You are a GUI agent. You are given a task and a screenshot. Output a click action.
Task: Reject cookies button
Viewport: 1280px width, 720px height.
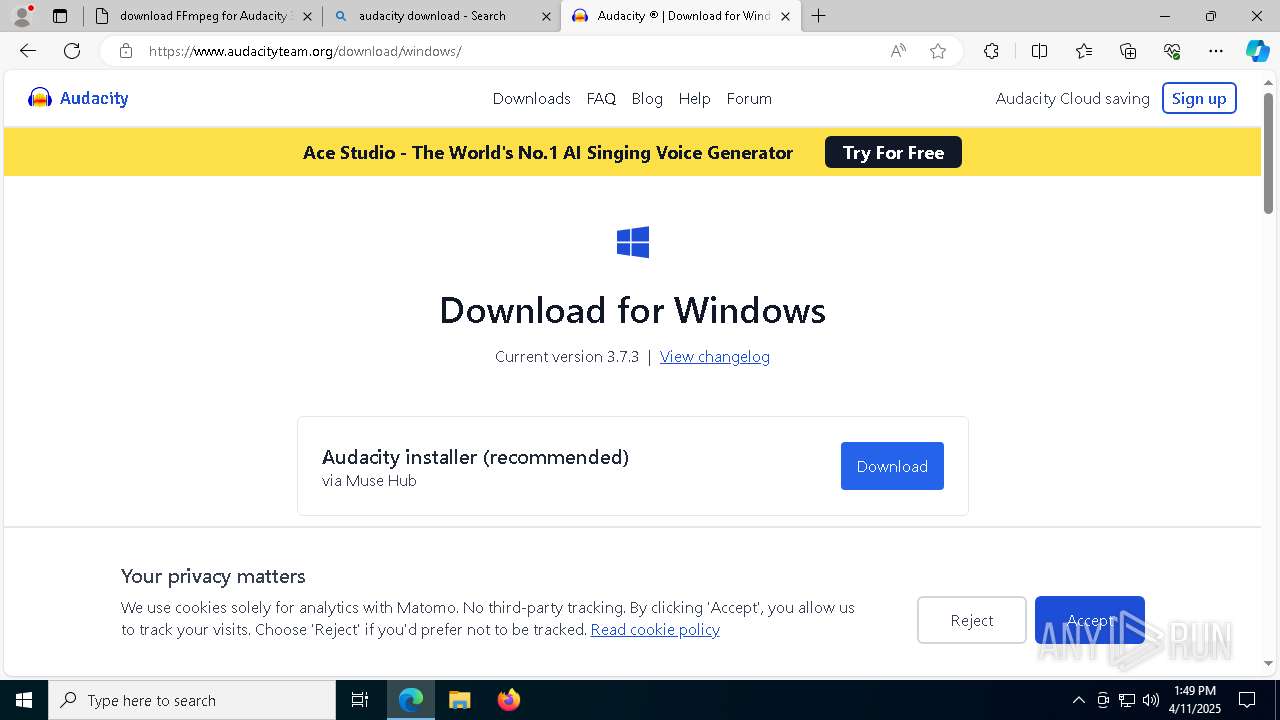972,620
